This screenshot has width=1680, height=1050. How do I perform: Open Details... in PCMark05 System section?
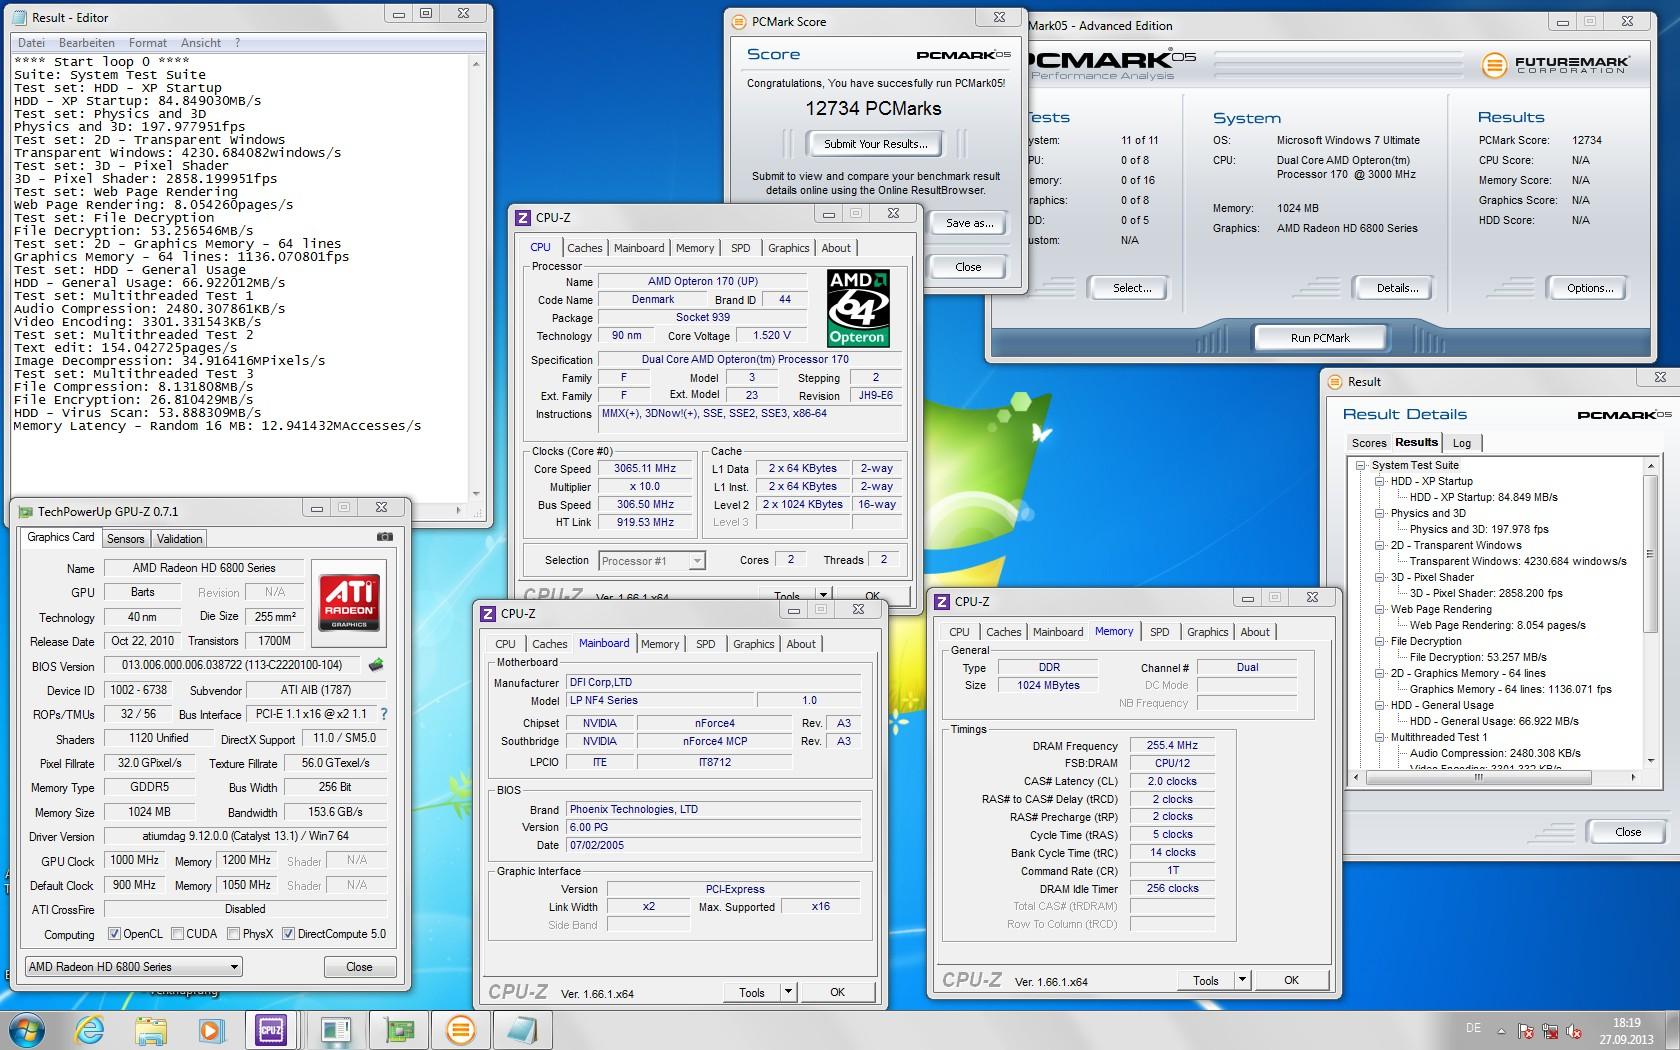[1397, 288]
